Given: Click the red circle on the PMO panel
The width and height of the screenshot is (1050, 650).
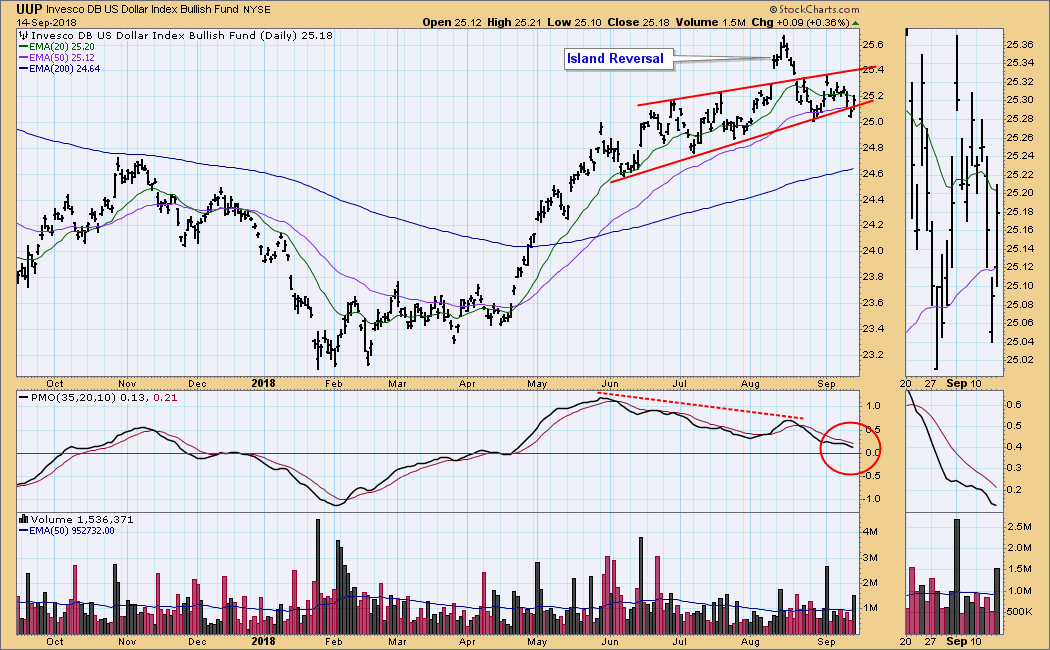Looking at the screenshot, I should (850, 445).
